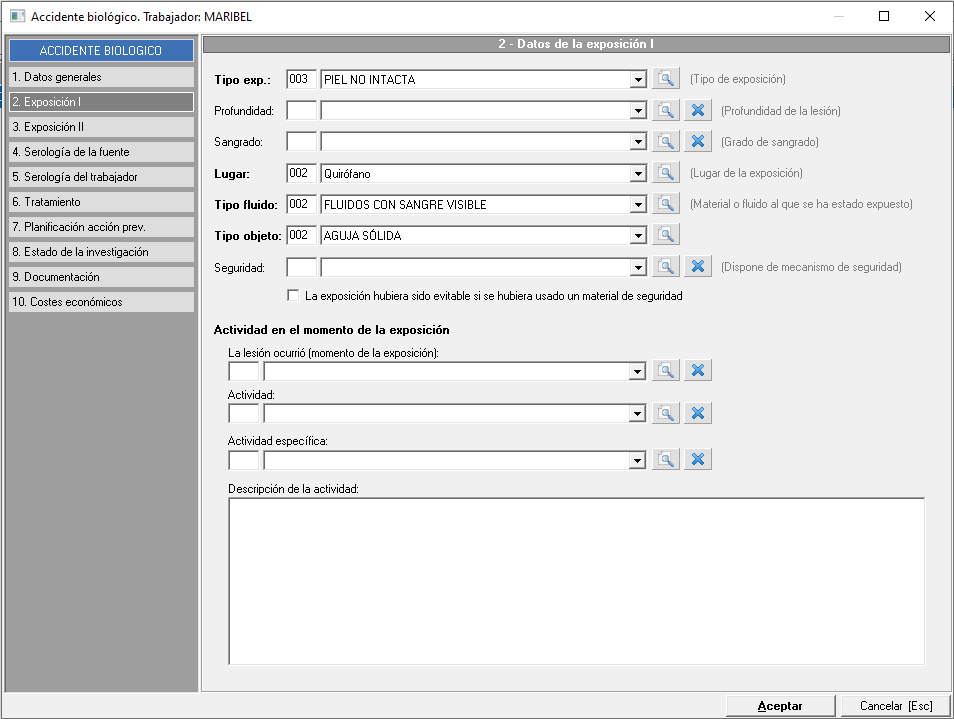Expand the Actividad dropdown arrow
The width and height of the screenshot is (954, 719).
click(x=638, y=415)
